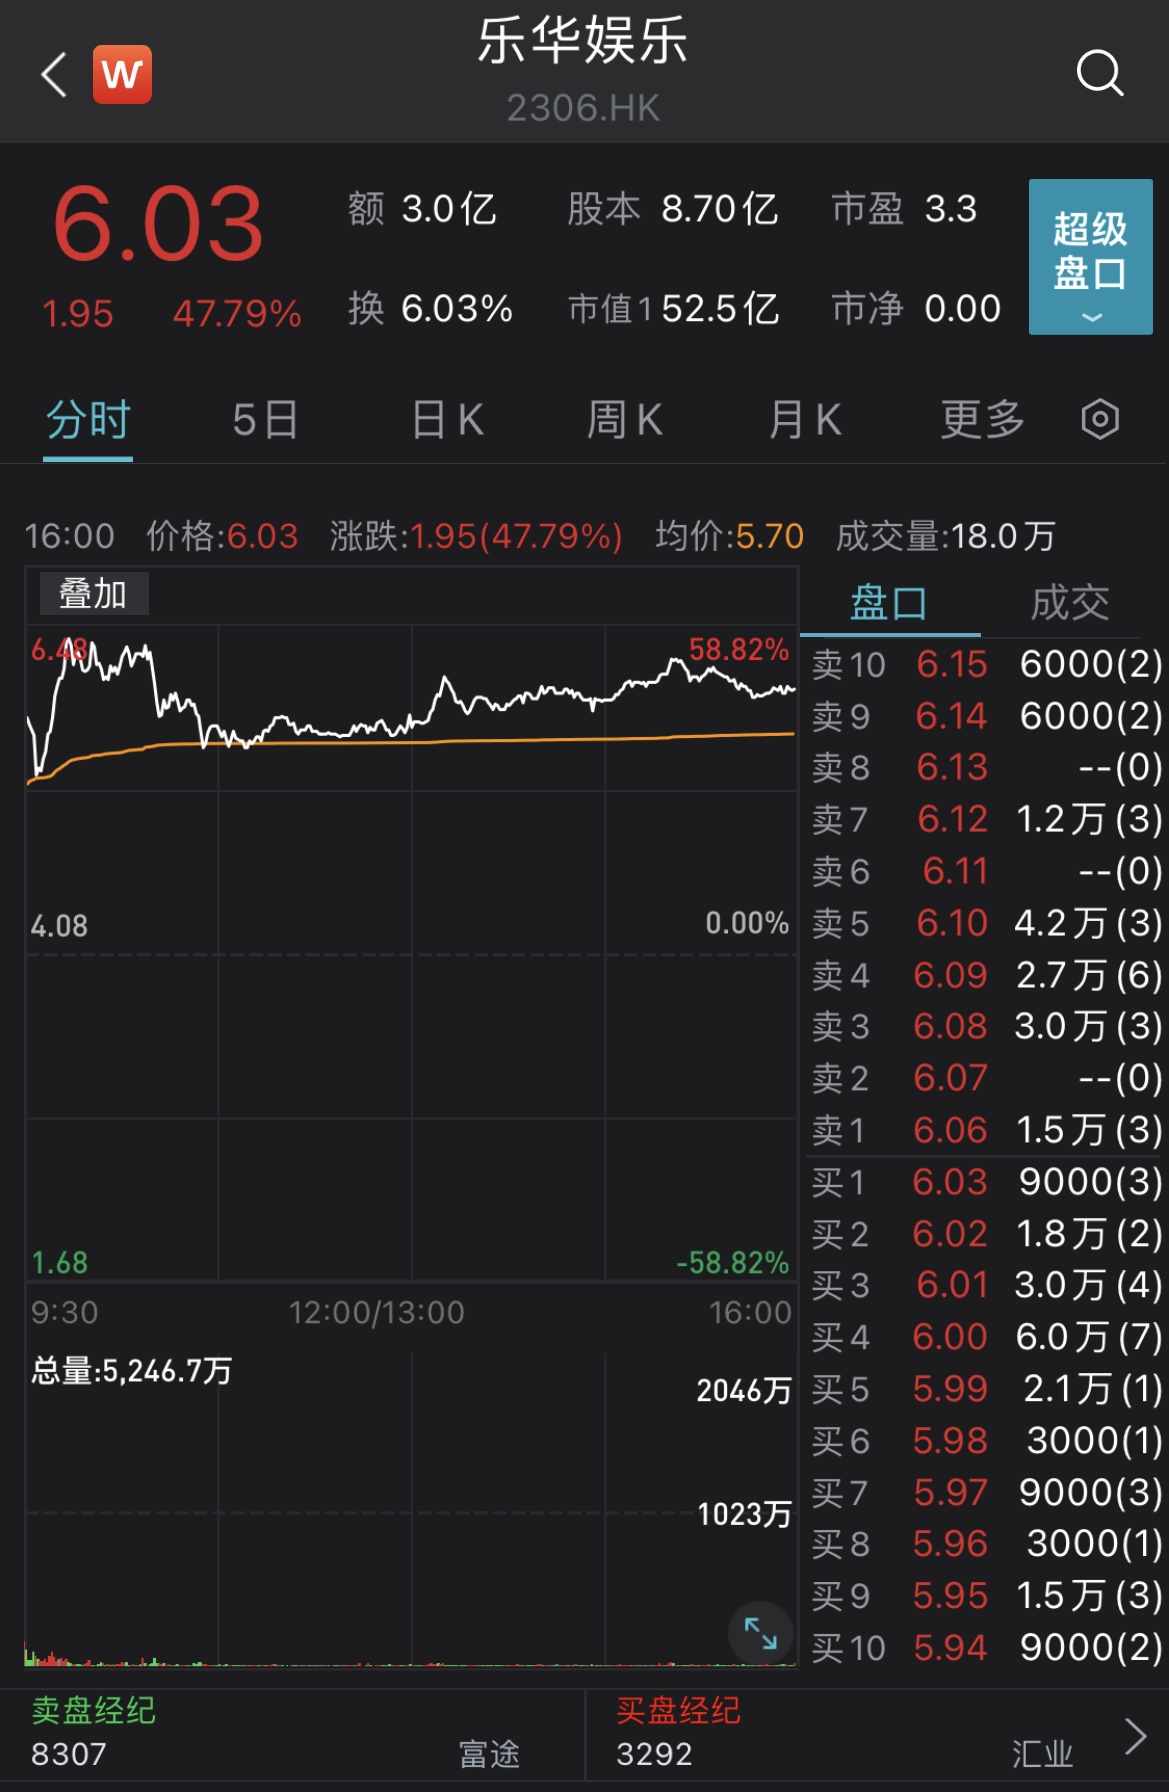Select 买7 price 5.97 row

(x=986, y=1492)
